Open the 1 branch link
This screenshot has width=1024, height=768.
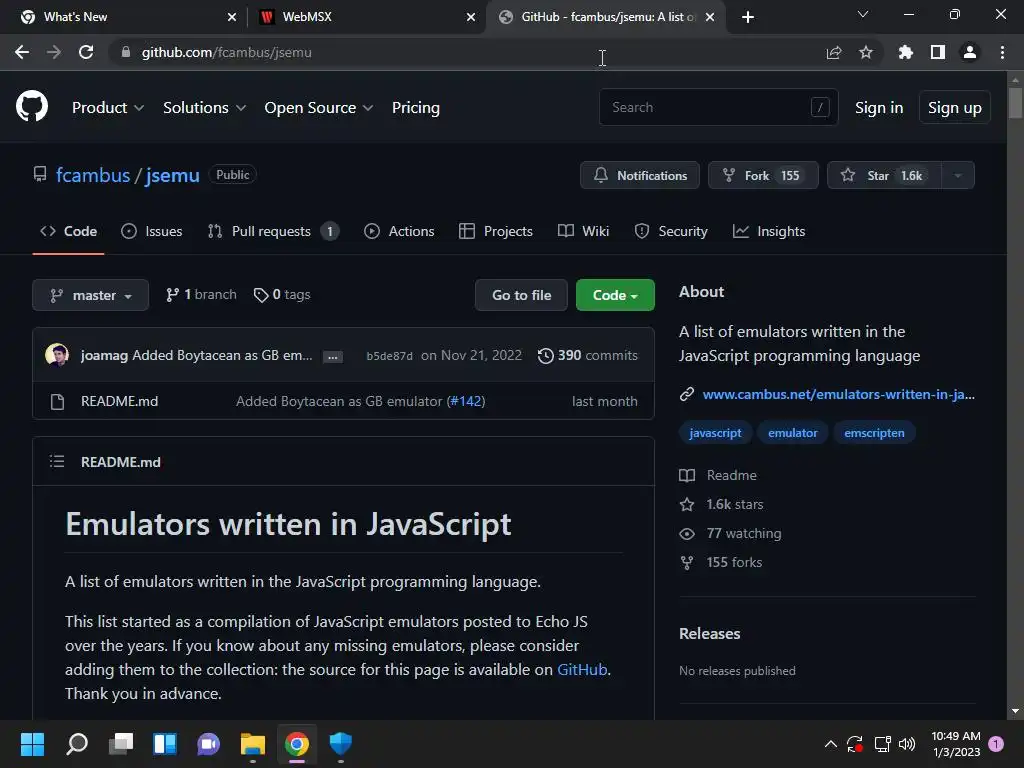[x=201, y=295]
